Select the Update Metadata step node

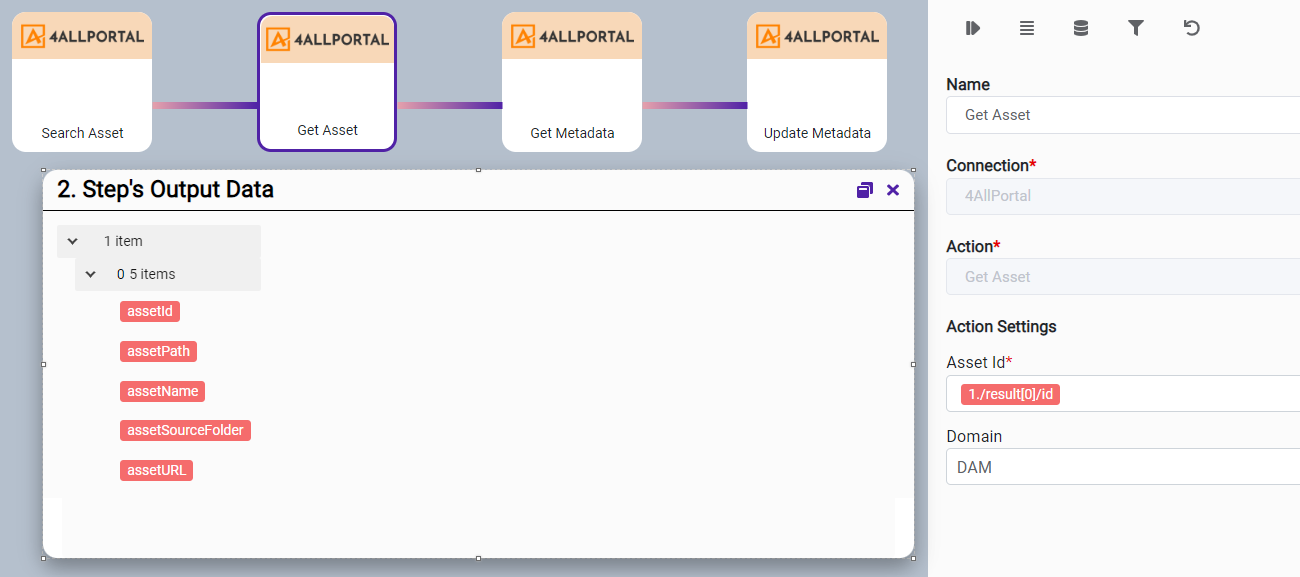817,82
